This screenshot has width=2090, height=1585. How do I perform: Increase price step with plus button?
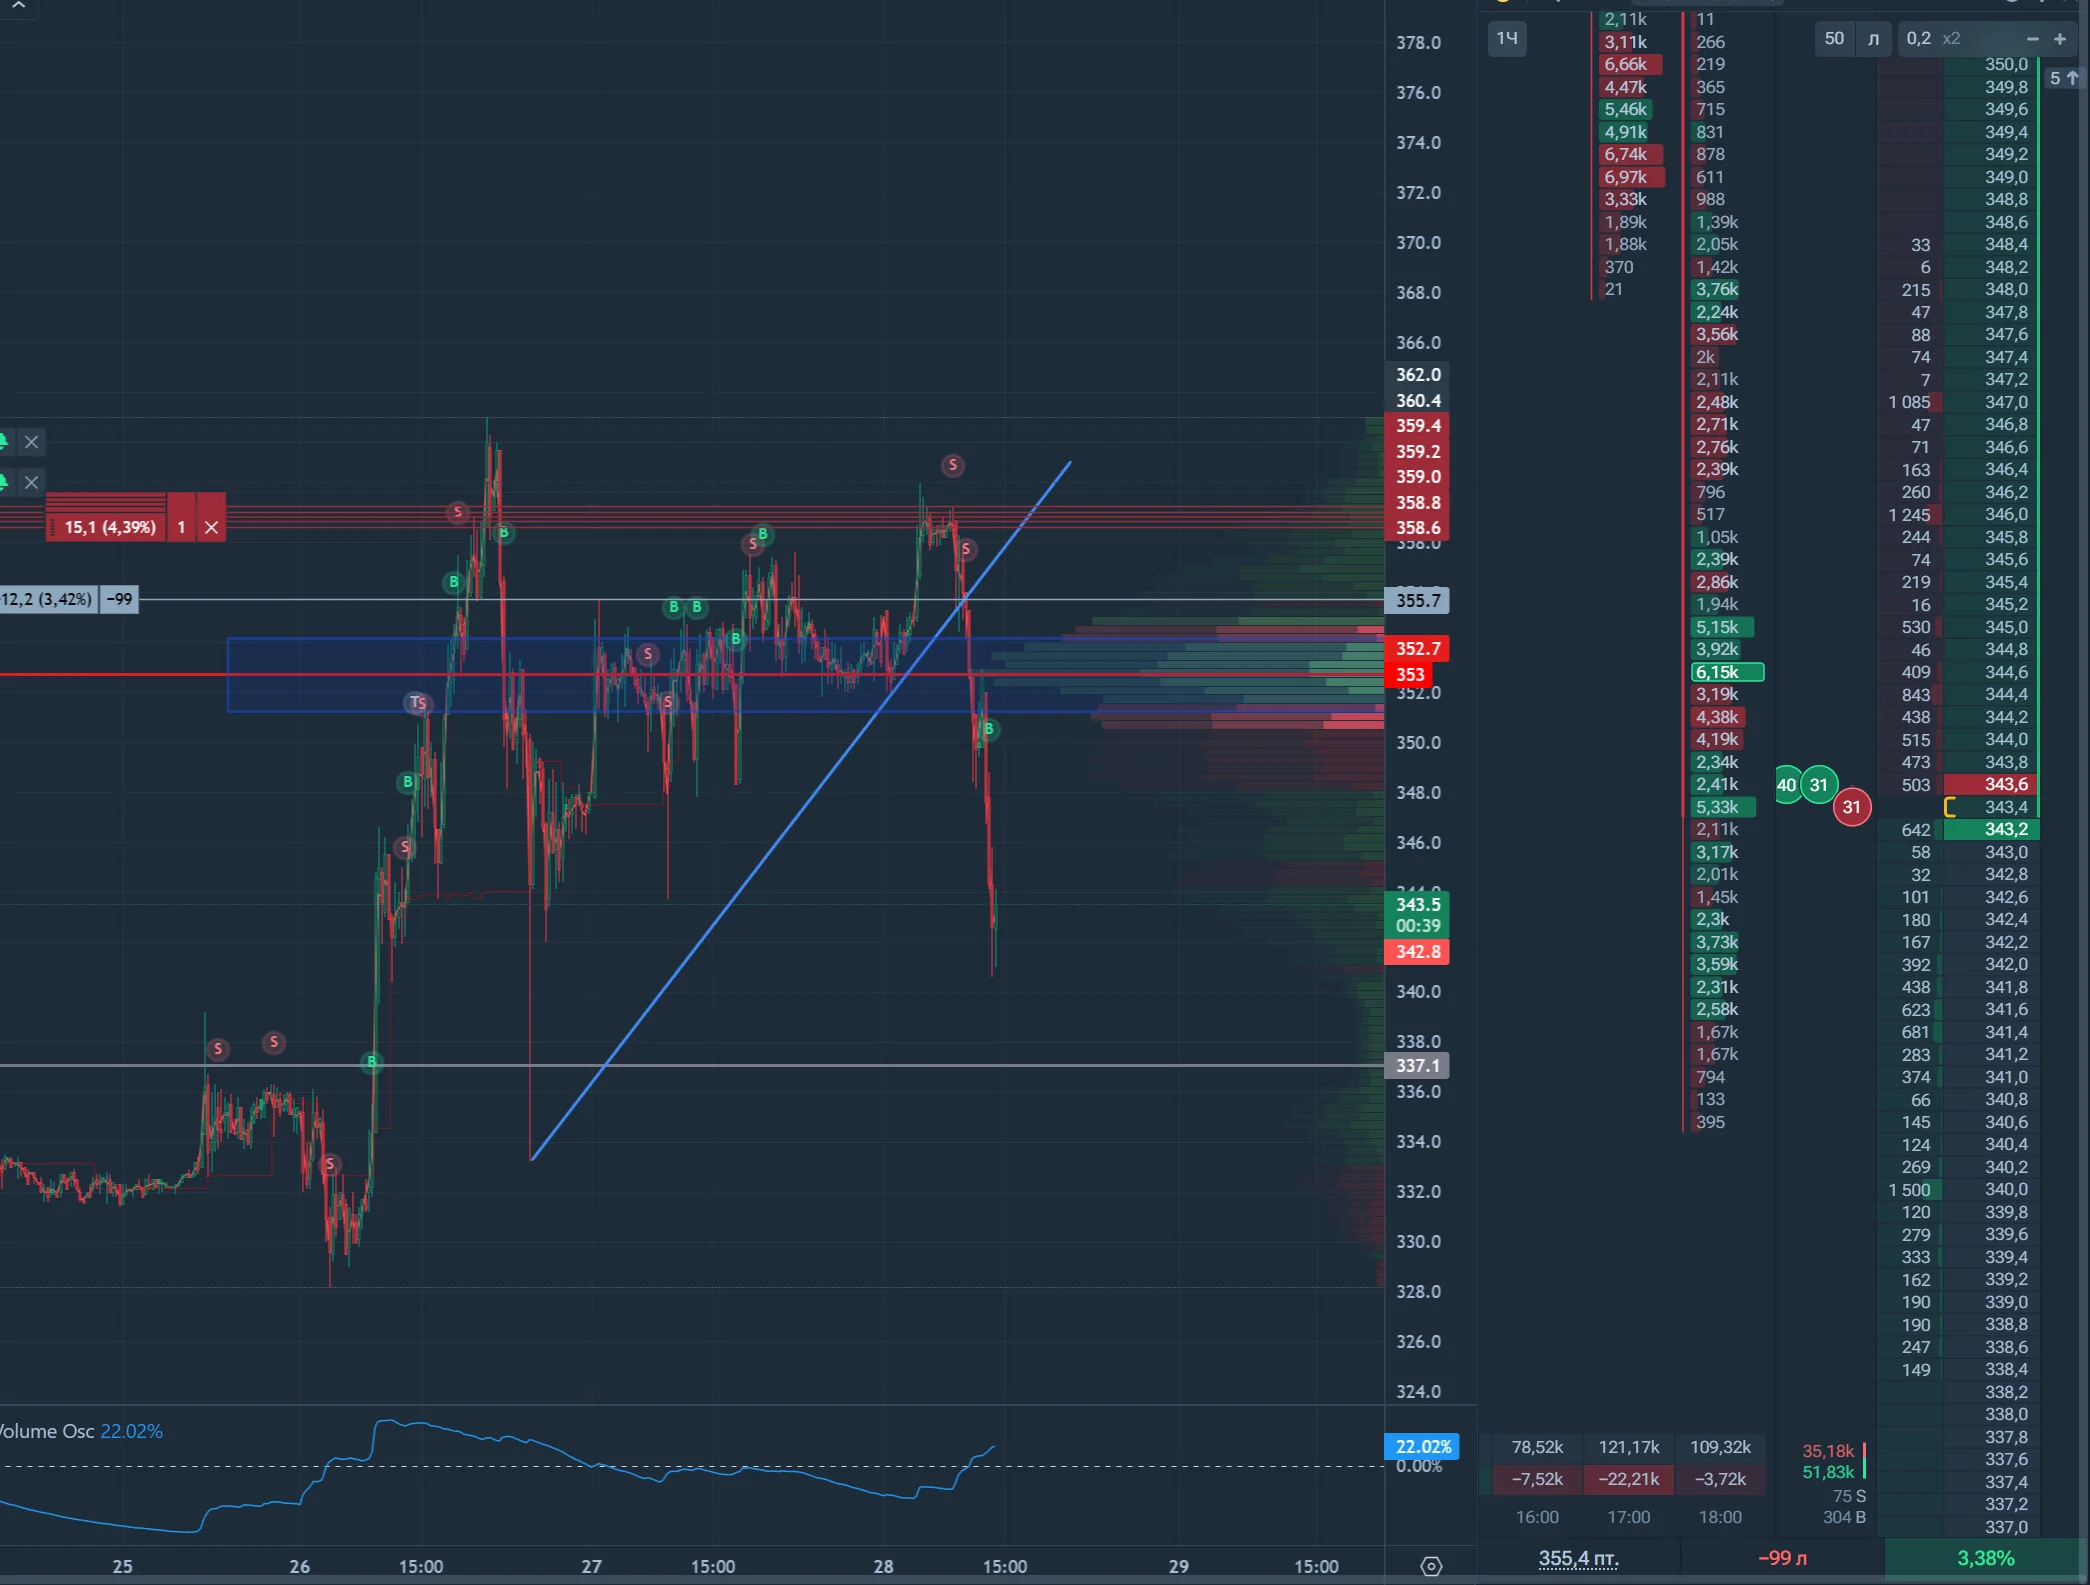pyautogui.click(x=2060, y=39)
